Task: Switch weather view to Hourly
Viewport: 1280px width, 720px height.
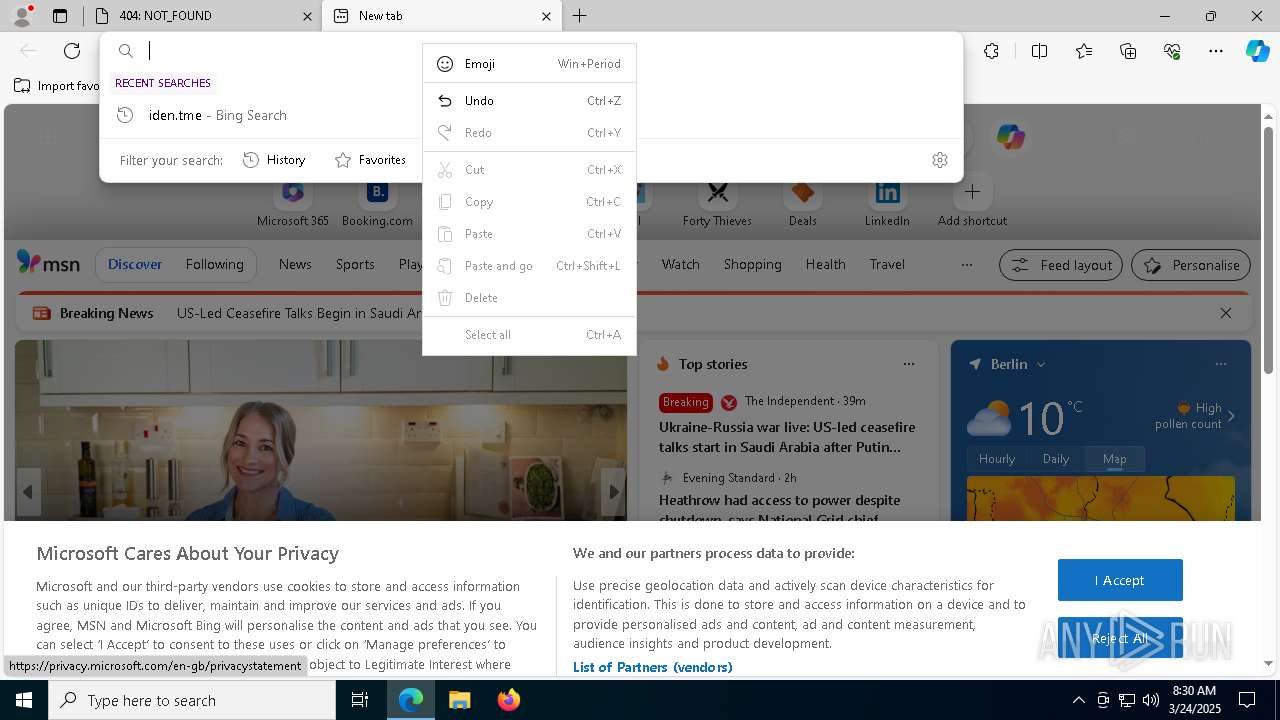Action: click(997, 459)
